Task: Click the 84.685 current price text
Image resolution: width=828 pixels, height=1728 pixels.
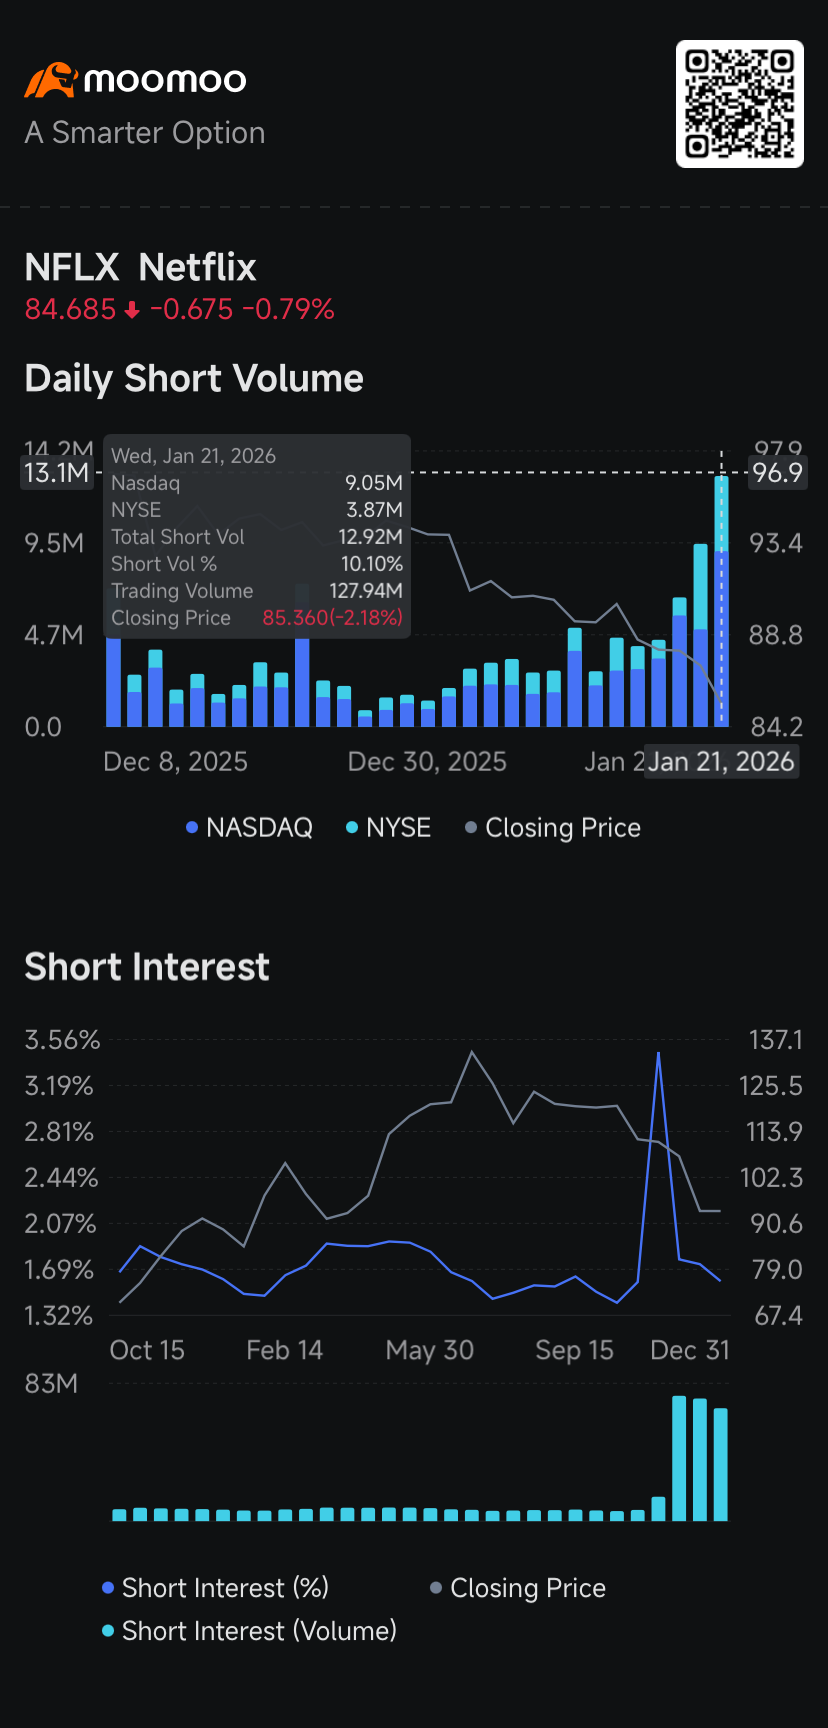Action: click(70, 310)
